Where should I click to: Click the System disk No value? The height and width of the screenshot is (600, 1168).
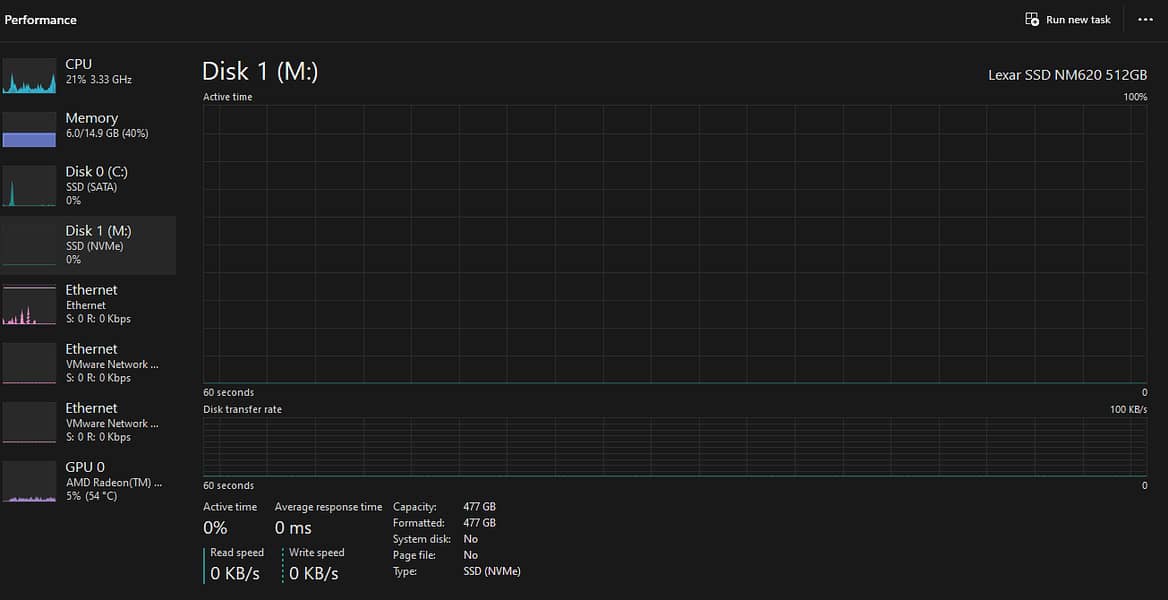pyautogui.click(x=470, y=539)
